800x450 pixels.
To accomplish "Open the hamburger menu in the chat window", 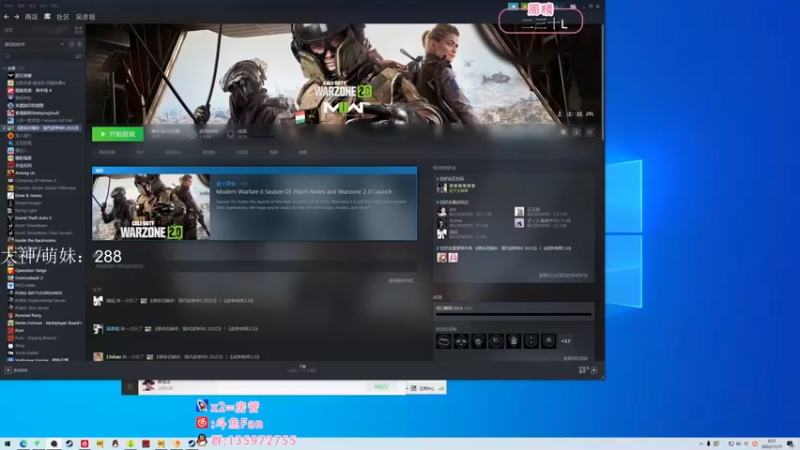I will click(x=130, y=387).
